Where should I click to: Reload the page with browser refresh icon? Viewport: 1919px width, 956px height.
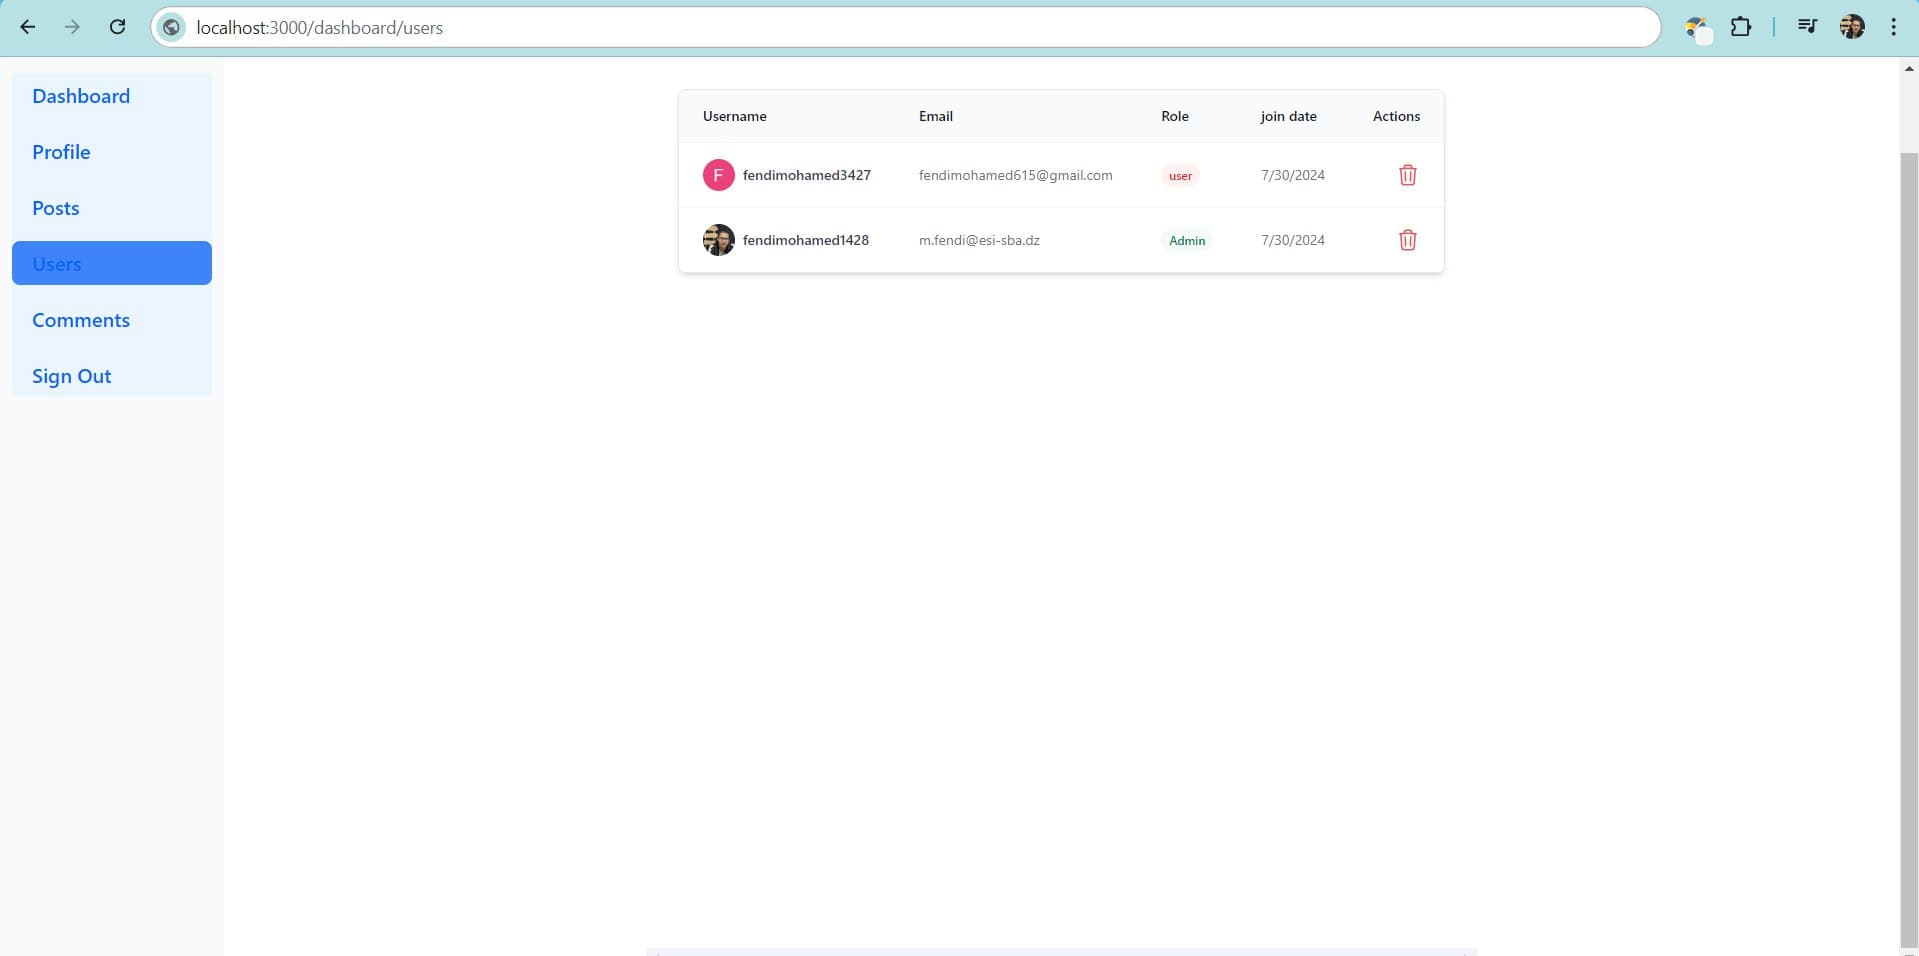point(117,27)
